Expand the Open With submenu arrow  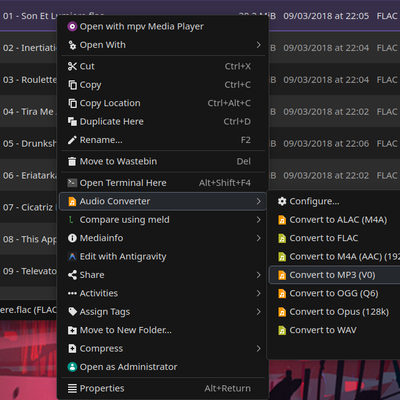tap(258, 45)
